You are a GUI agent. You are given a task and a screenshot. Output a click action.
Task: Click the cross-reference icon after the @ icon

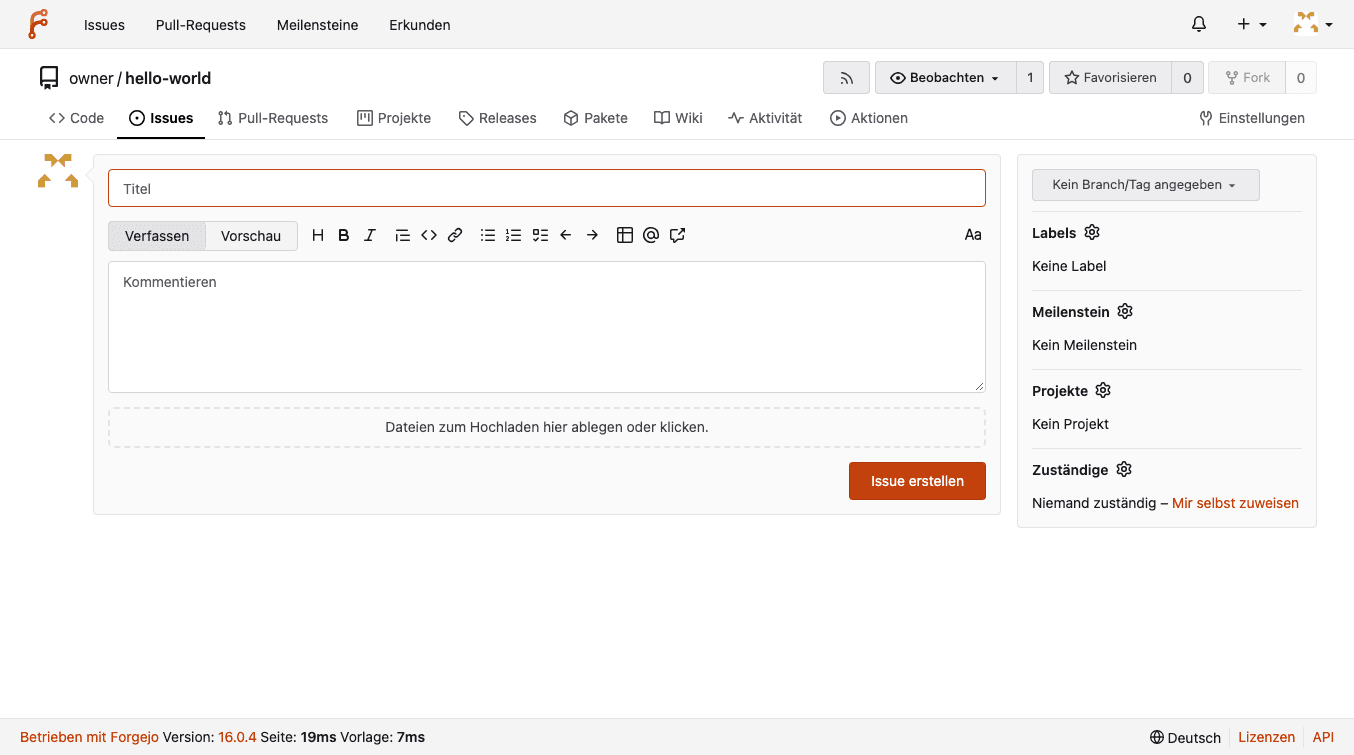coord(678,235)
